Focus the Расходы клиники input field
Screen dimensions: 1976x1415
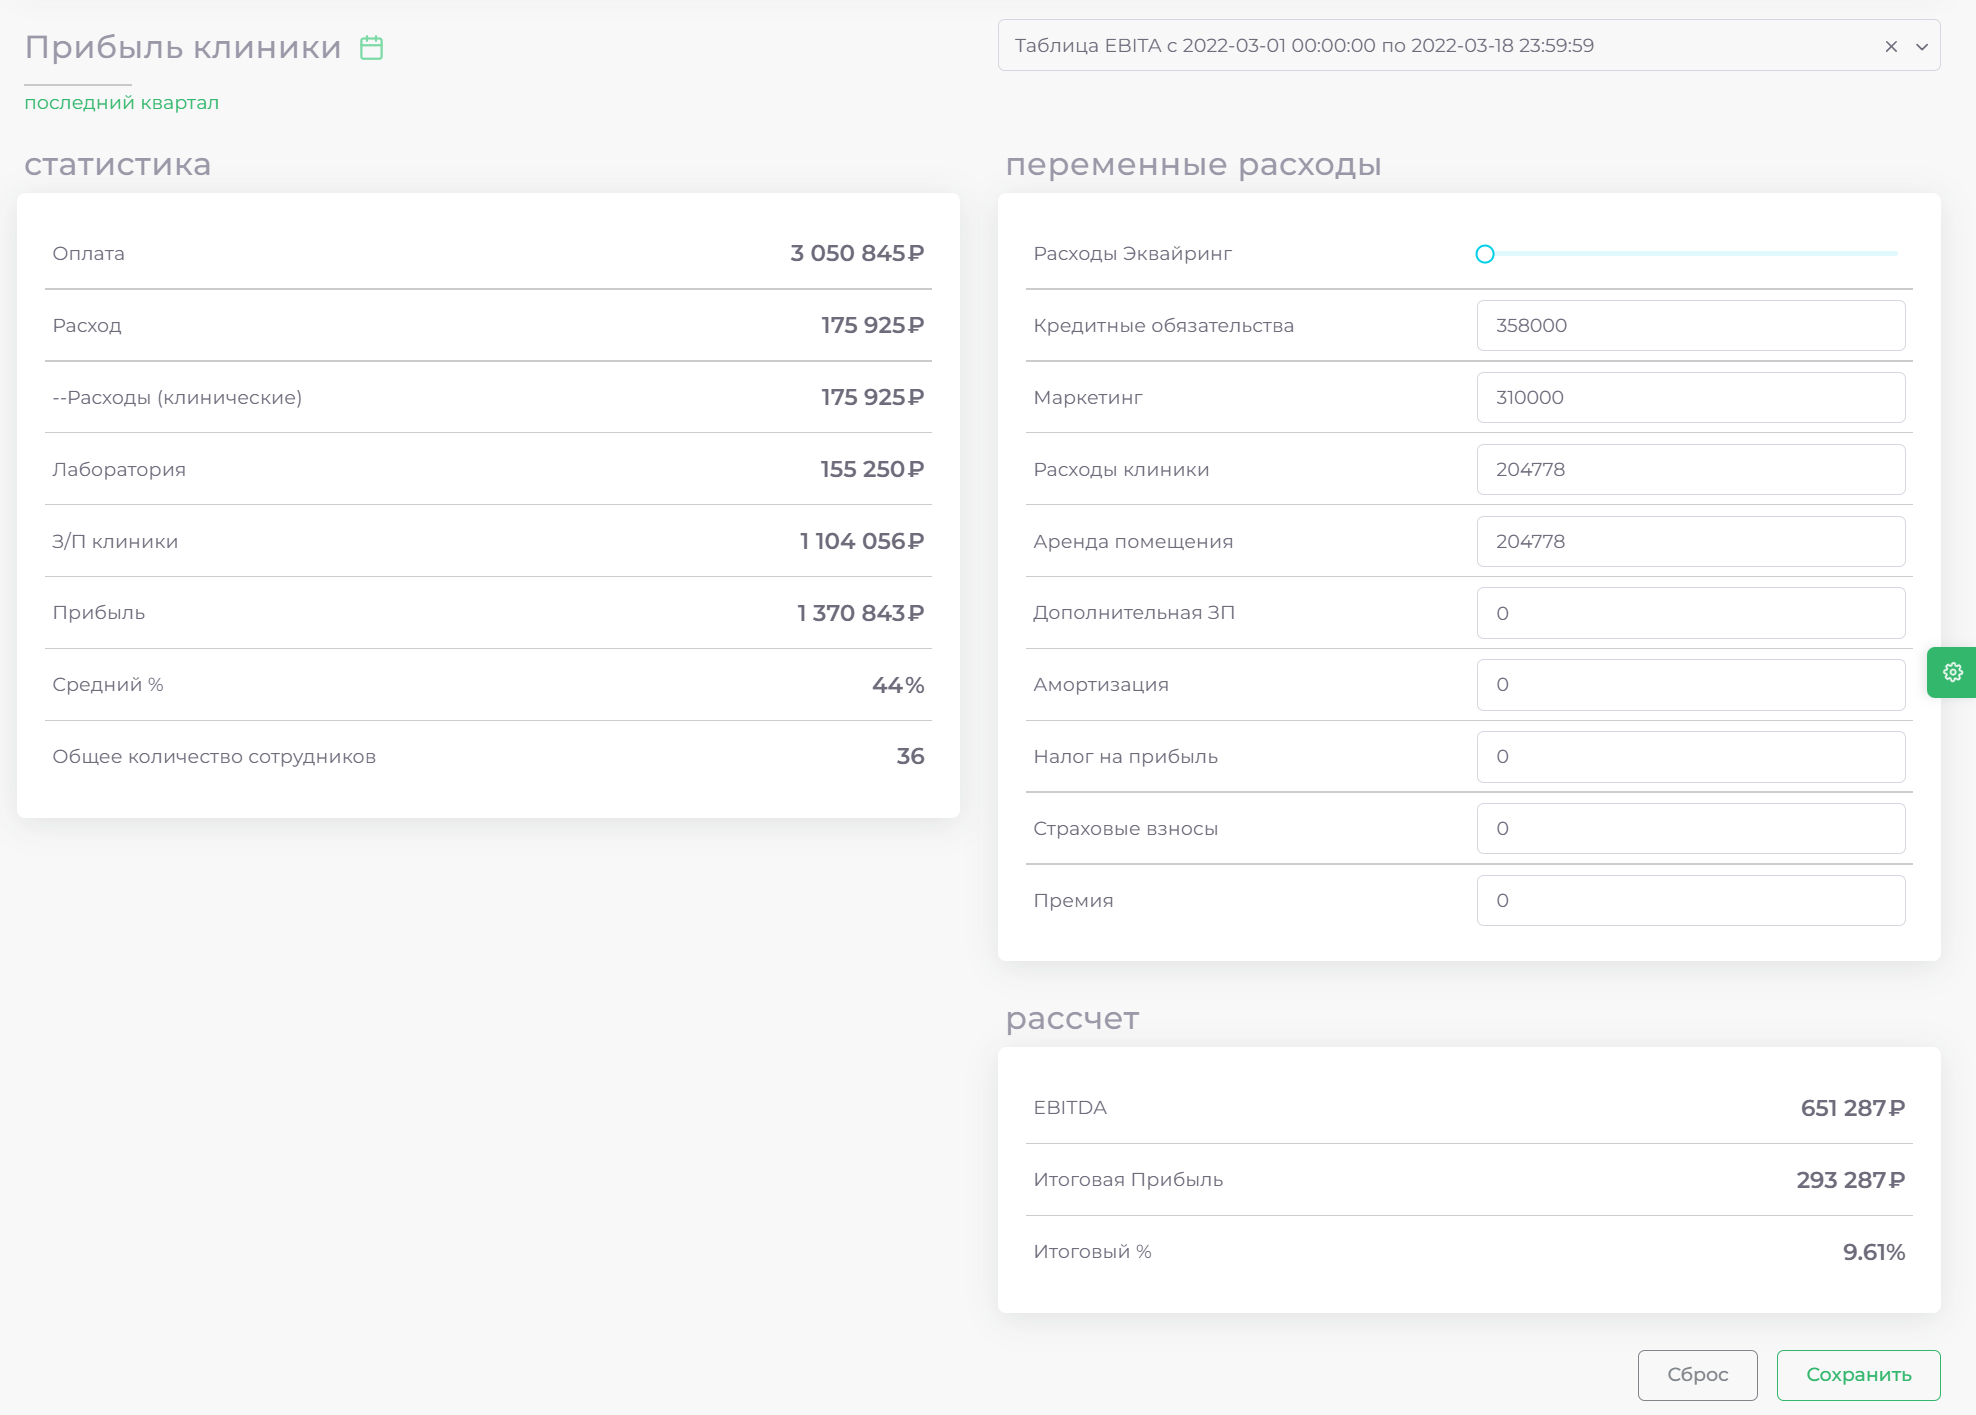(x=1691, y=470)
